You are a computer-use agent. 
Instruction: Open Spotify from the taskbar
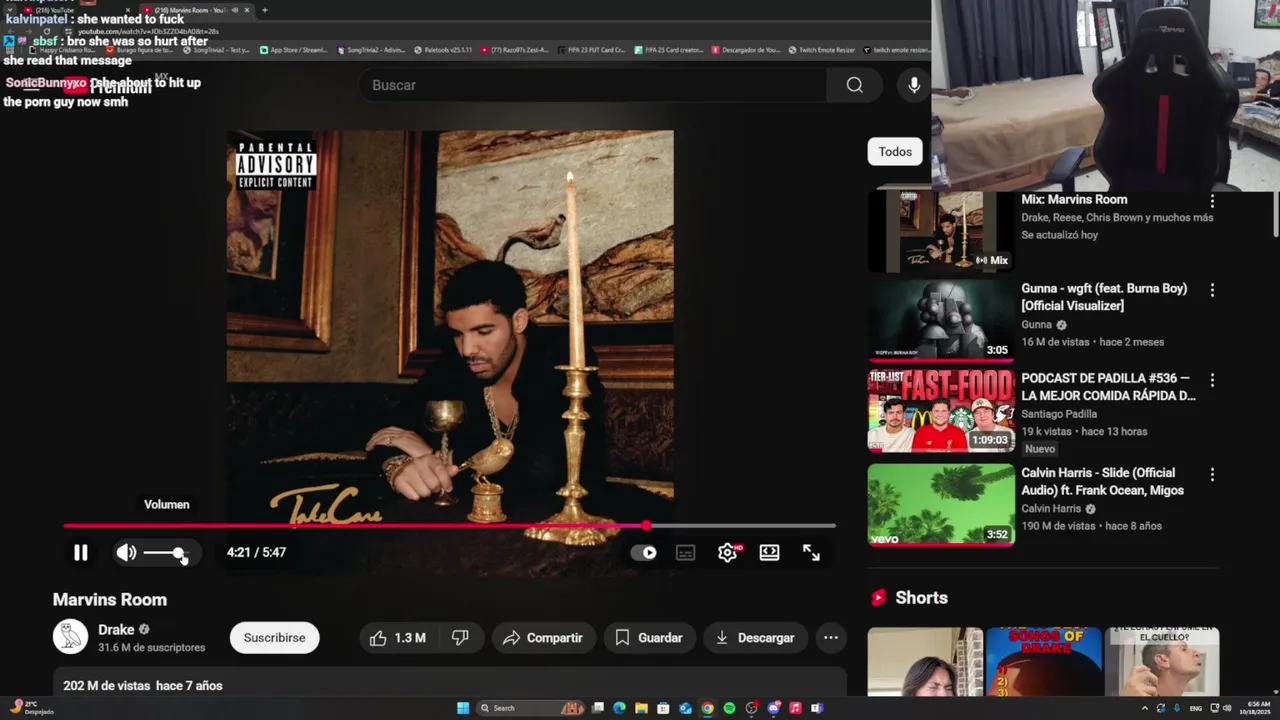(x=729, y=708)
